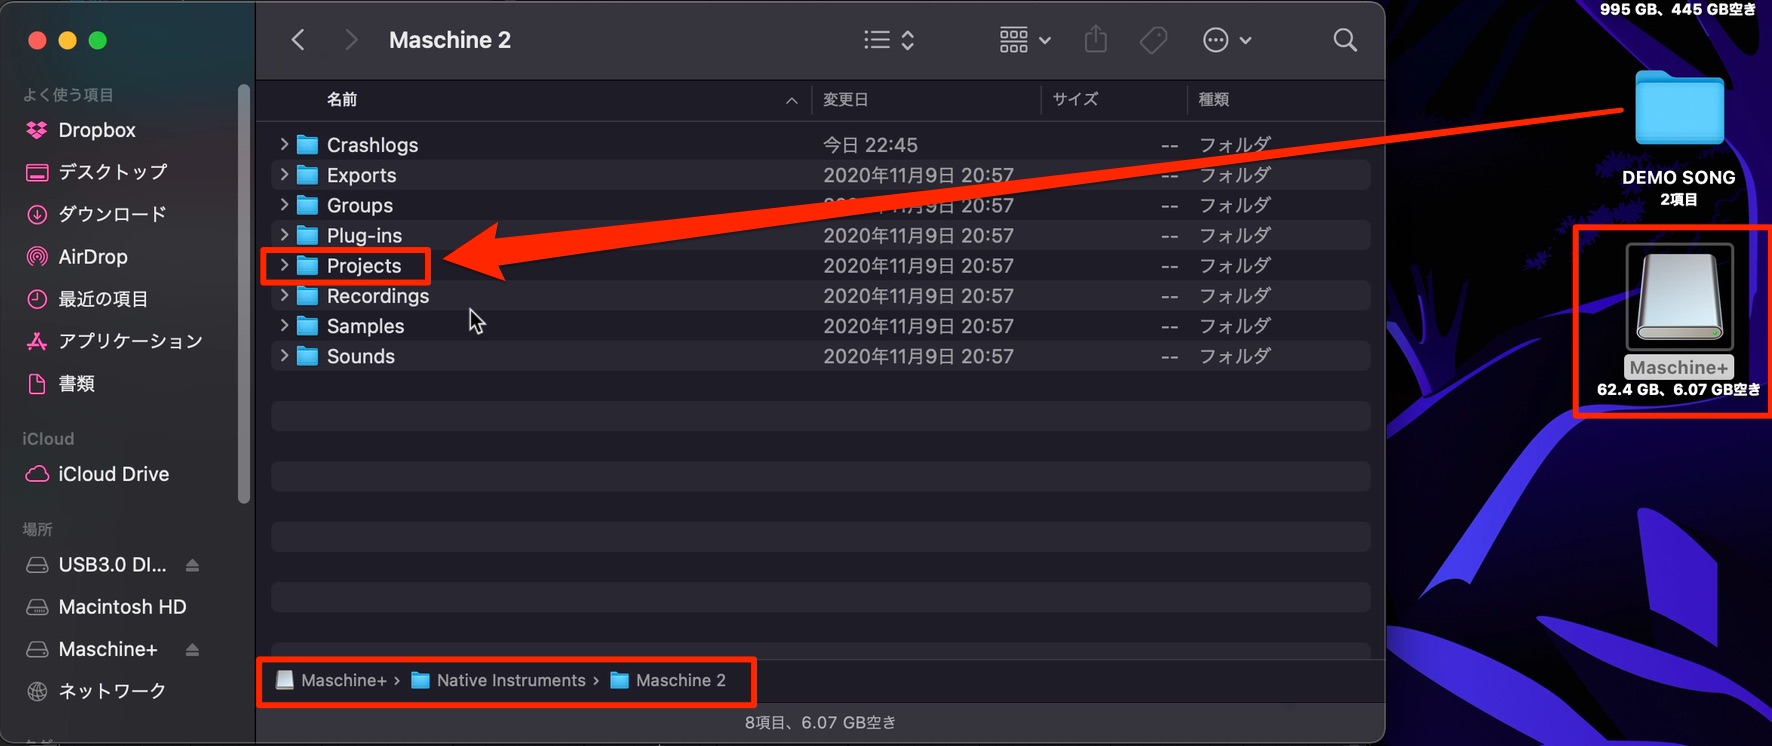Select the Plug-ins folder icon
This screenshot has width=1772, height=746.
(308, 235)
